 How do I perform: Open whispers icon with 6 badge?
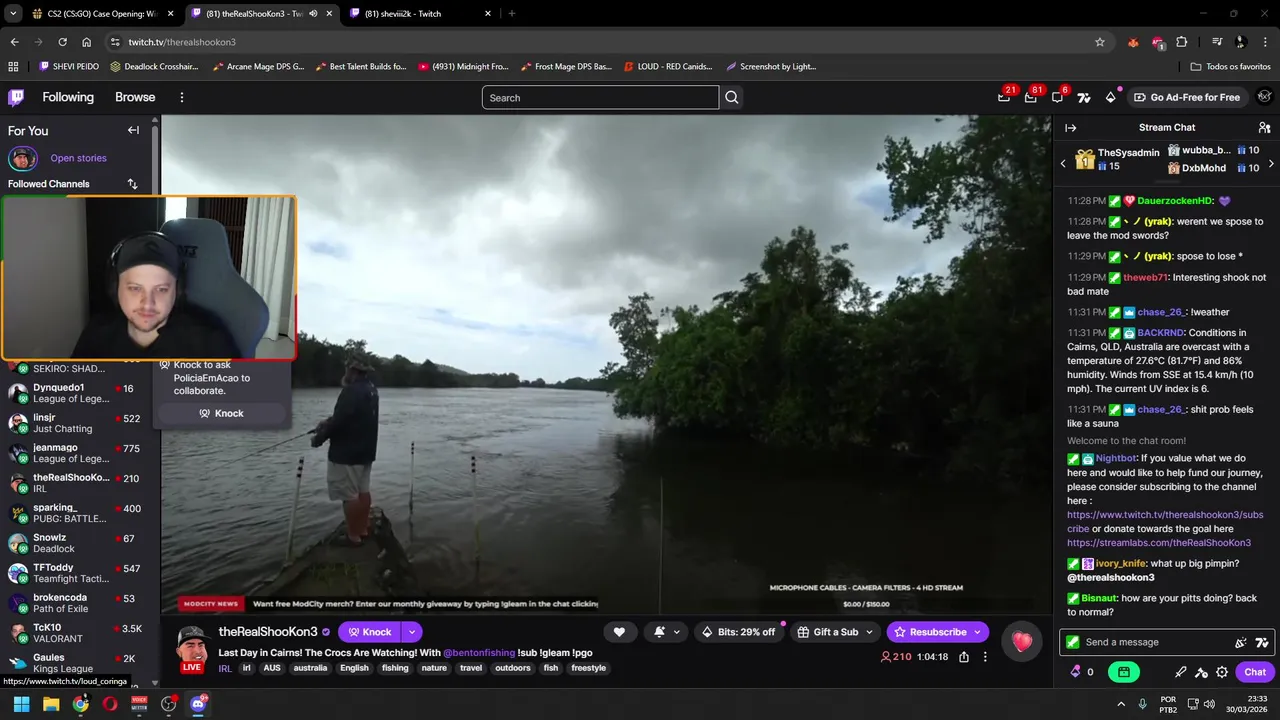(x=1057, y=97)
